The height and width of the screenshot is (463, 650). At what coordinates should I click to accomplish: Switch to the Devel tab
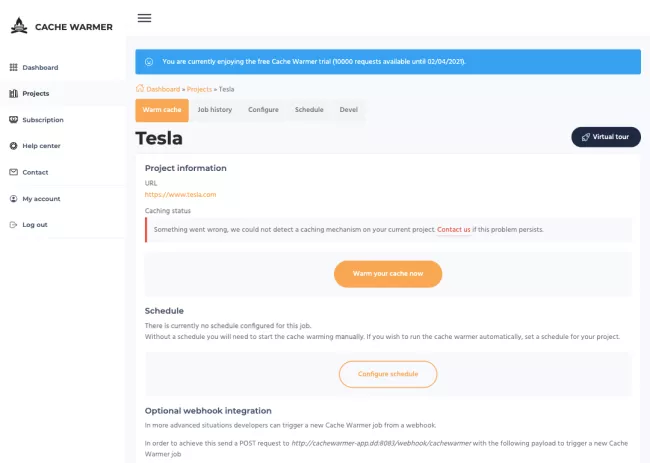point(348,109)
